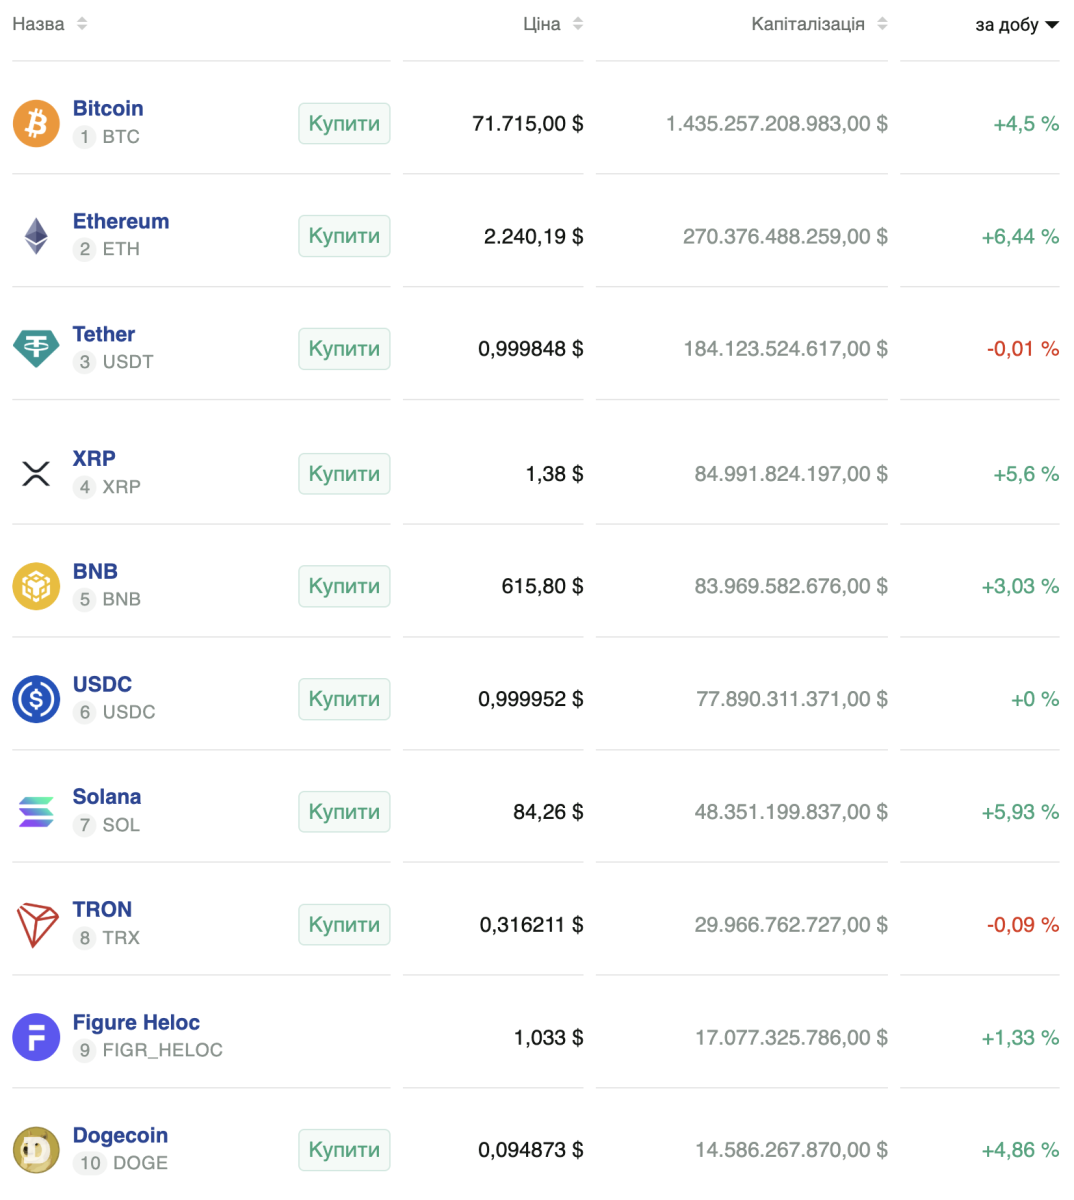Click the TRON logo icon
1074x1200 pixels.
point(36,924)
